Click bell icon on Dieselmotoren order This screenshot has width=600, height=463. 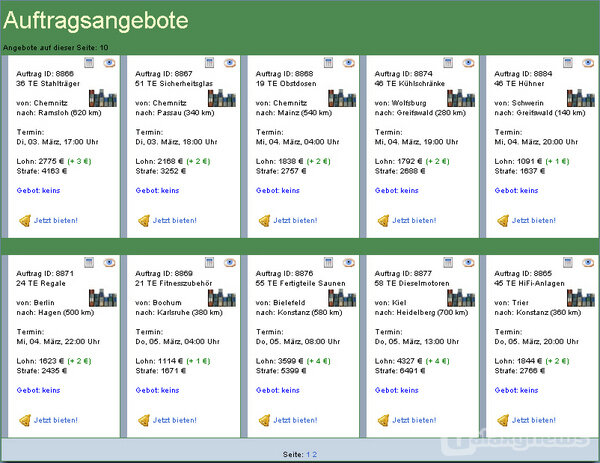(383, 421)
